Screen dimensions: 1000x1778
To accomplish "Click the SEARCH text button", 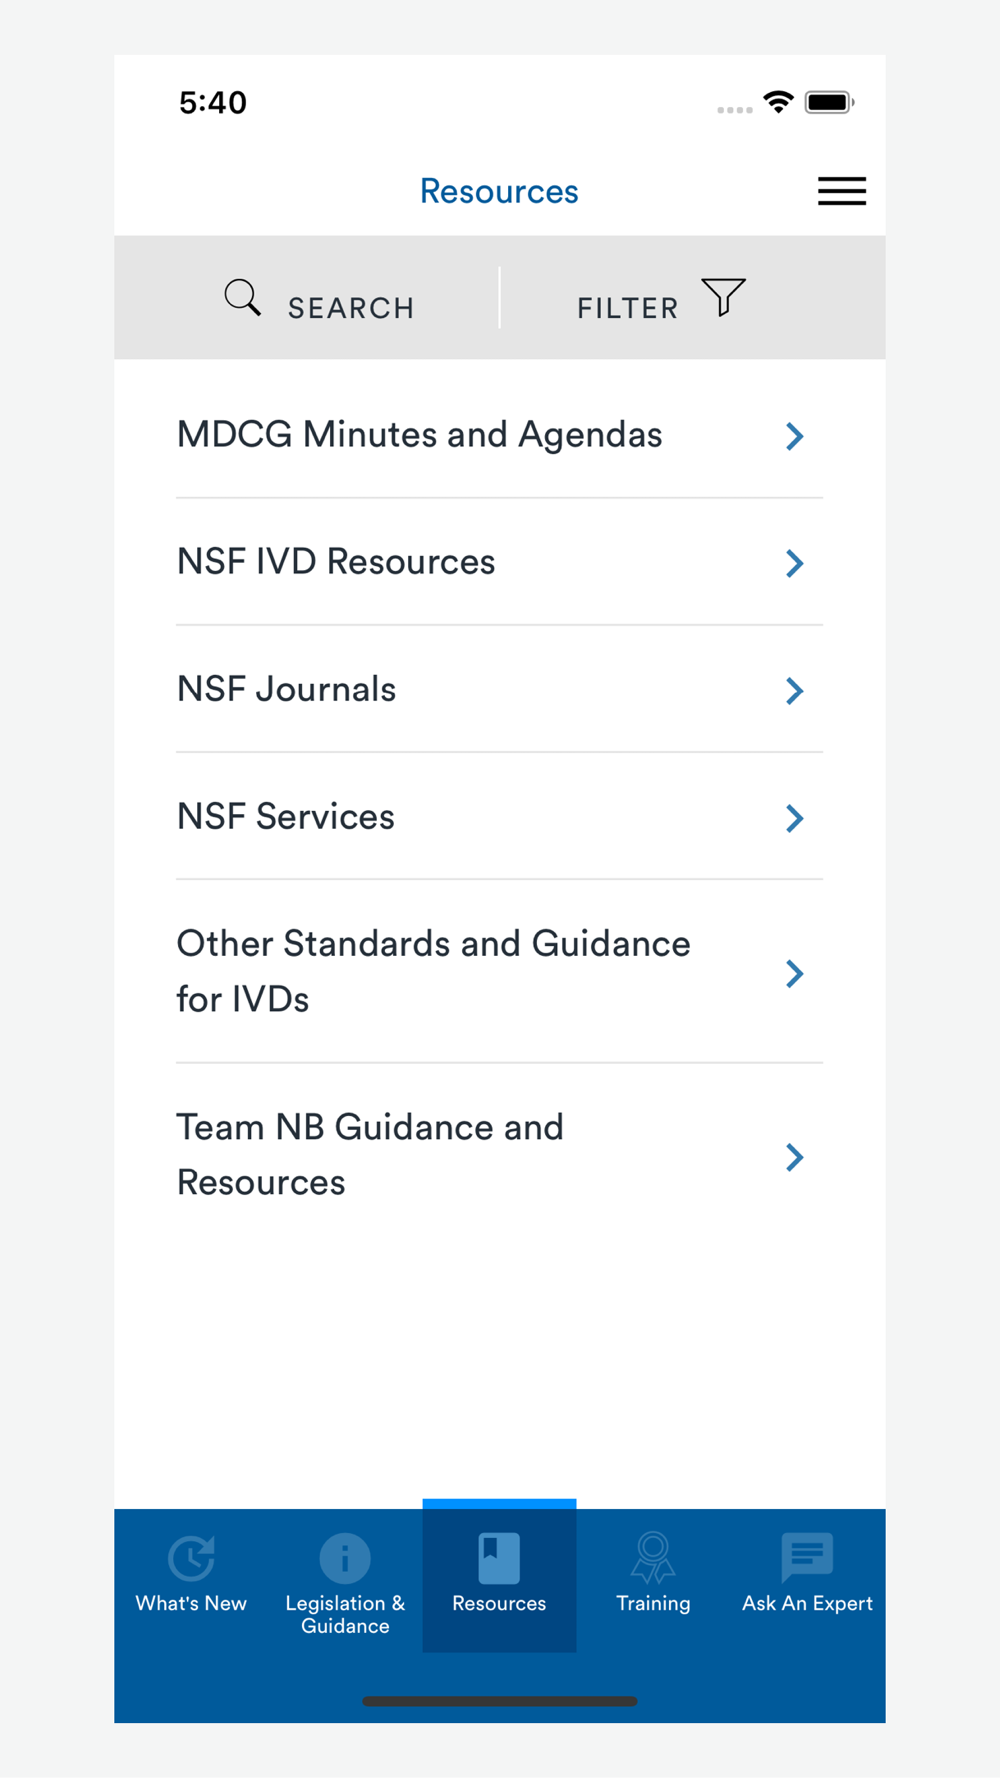I will (351, 308).
